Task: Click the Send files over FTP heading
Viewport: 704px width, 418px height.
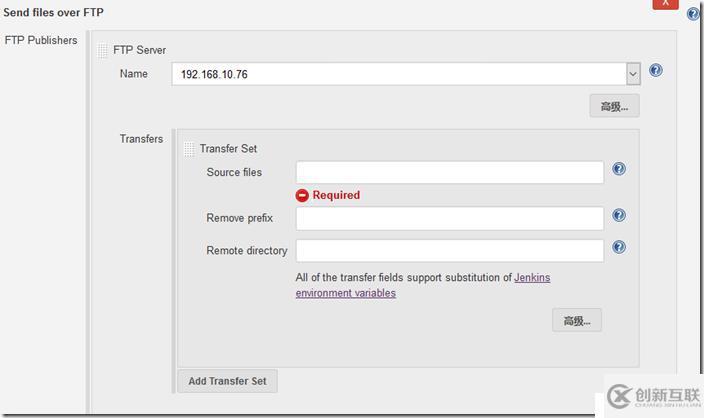Action: click(53, 12)
